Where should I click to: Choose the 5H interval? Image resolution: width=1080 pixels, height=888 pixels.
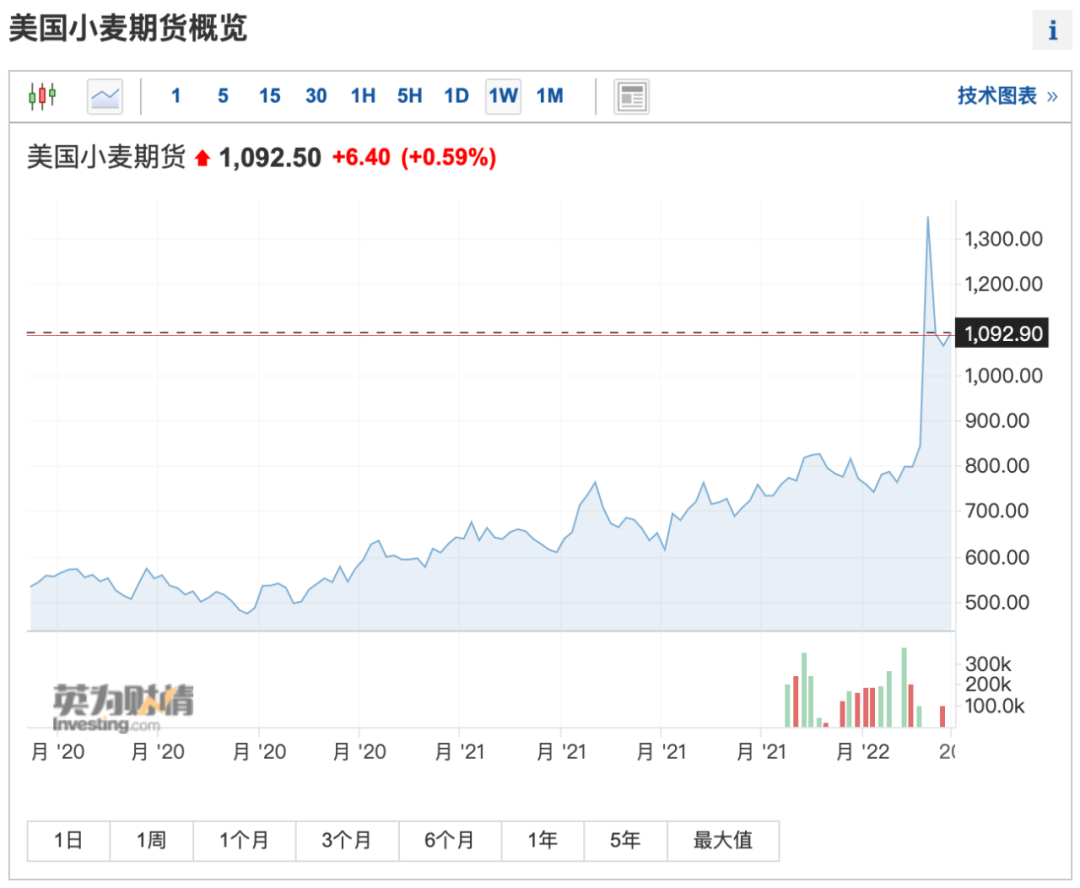409,96
